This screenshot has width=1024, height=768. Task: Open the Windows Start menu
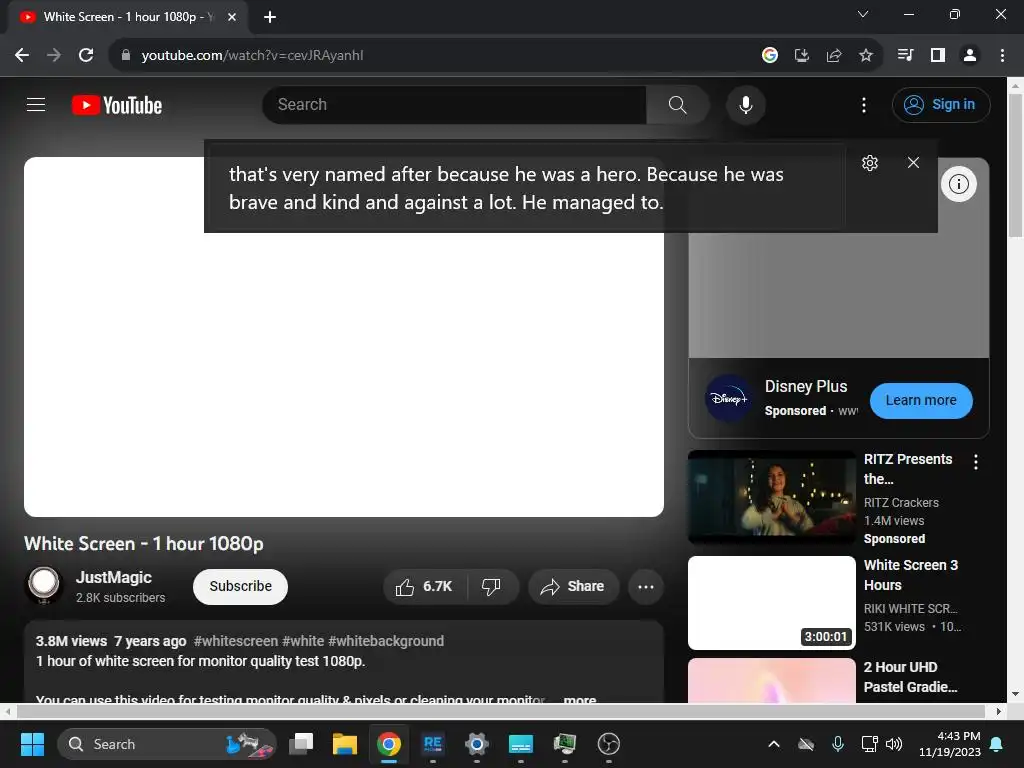(x=32, y=744)
